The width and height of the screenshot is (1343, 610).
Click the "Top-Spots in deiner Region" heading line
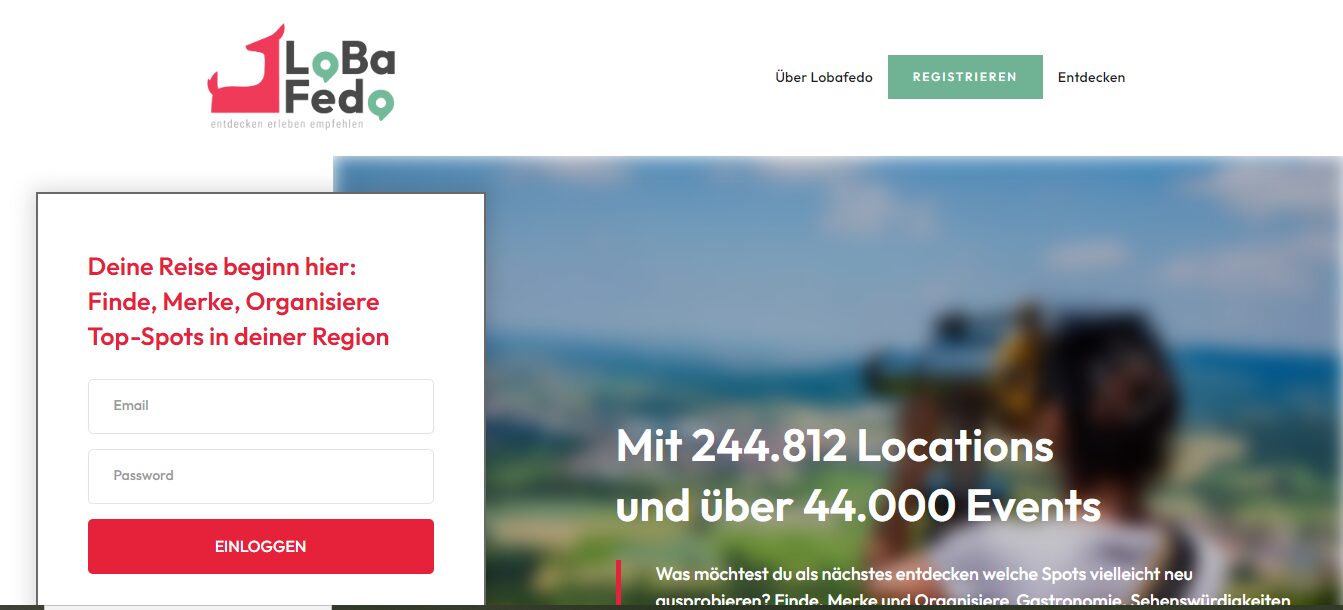tap(238, 337)
